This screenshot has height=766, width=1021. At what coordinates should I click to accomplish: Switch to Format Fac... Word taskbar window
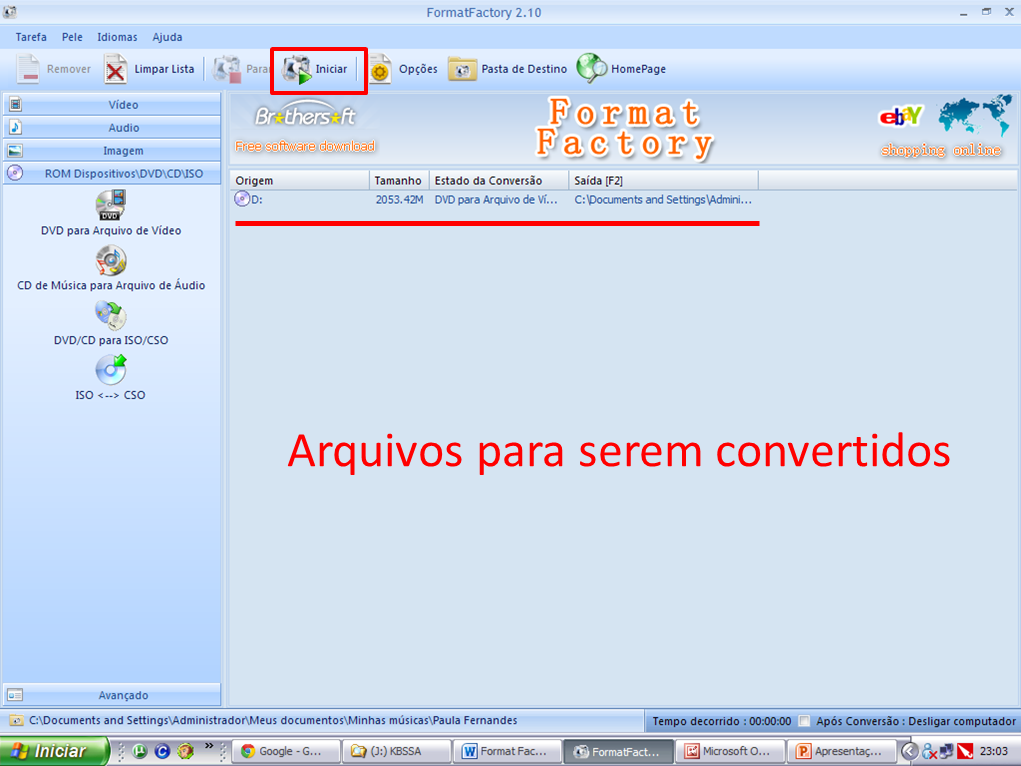coord(508,751)
